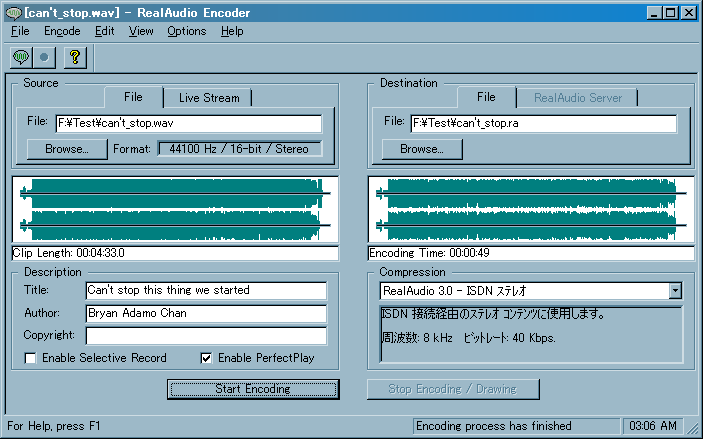Open the Edit menu
This screenshot has height=439, width=703.
(x=104, y=31)
